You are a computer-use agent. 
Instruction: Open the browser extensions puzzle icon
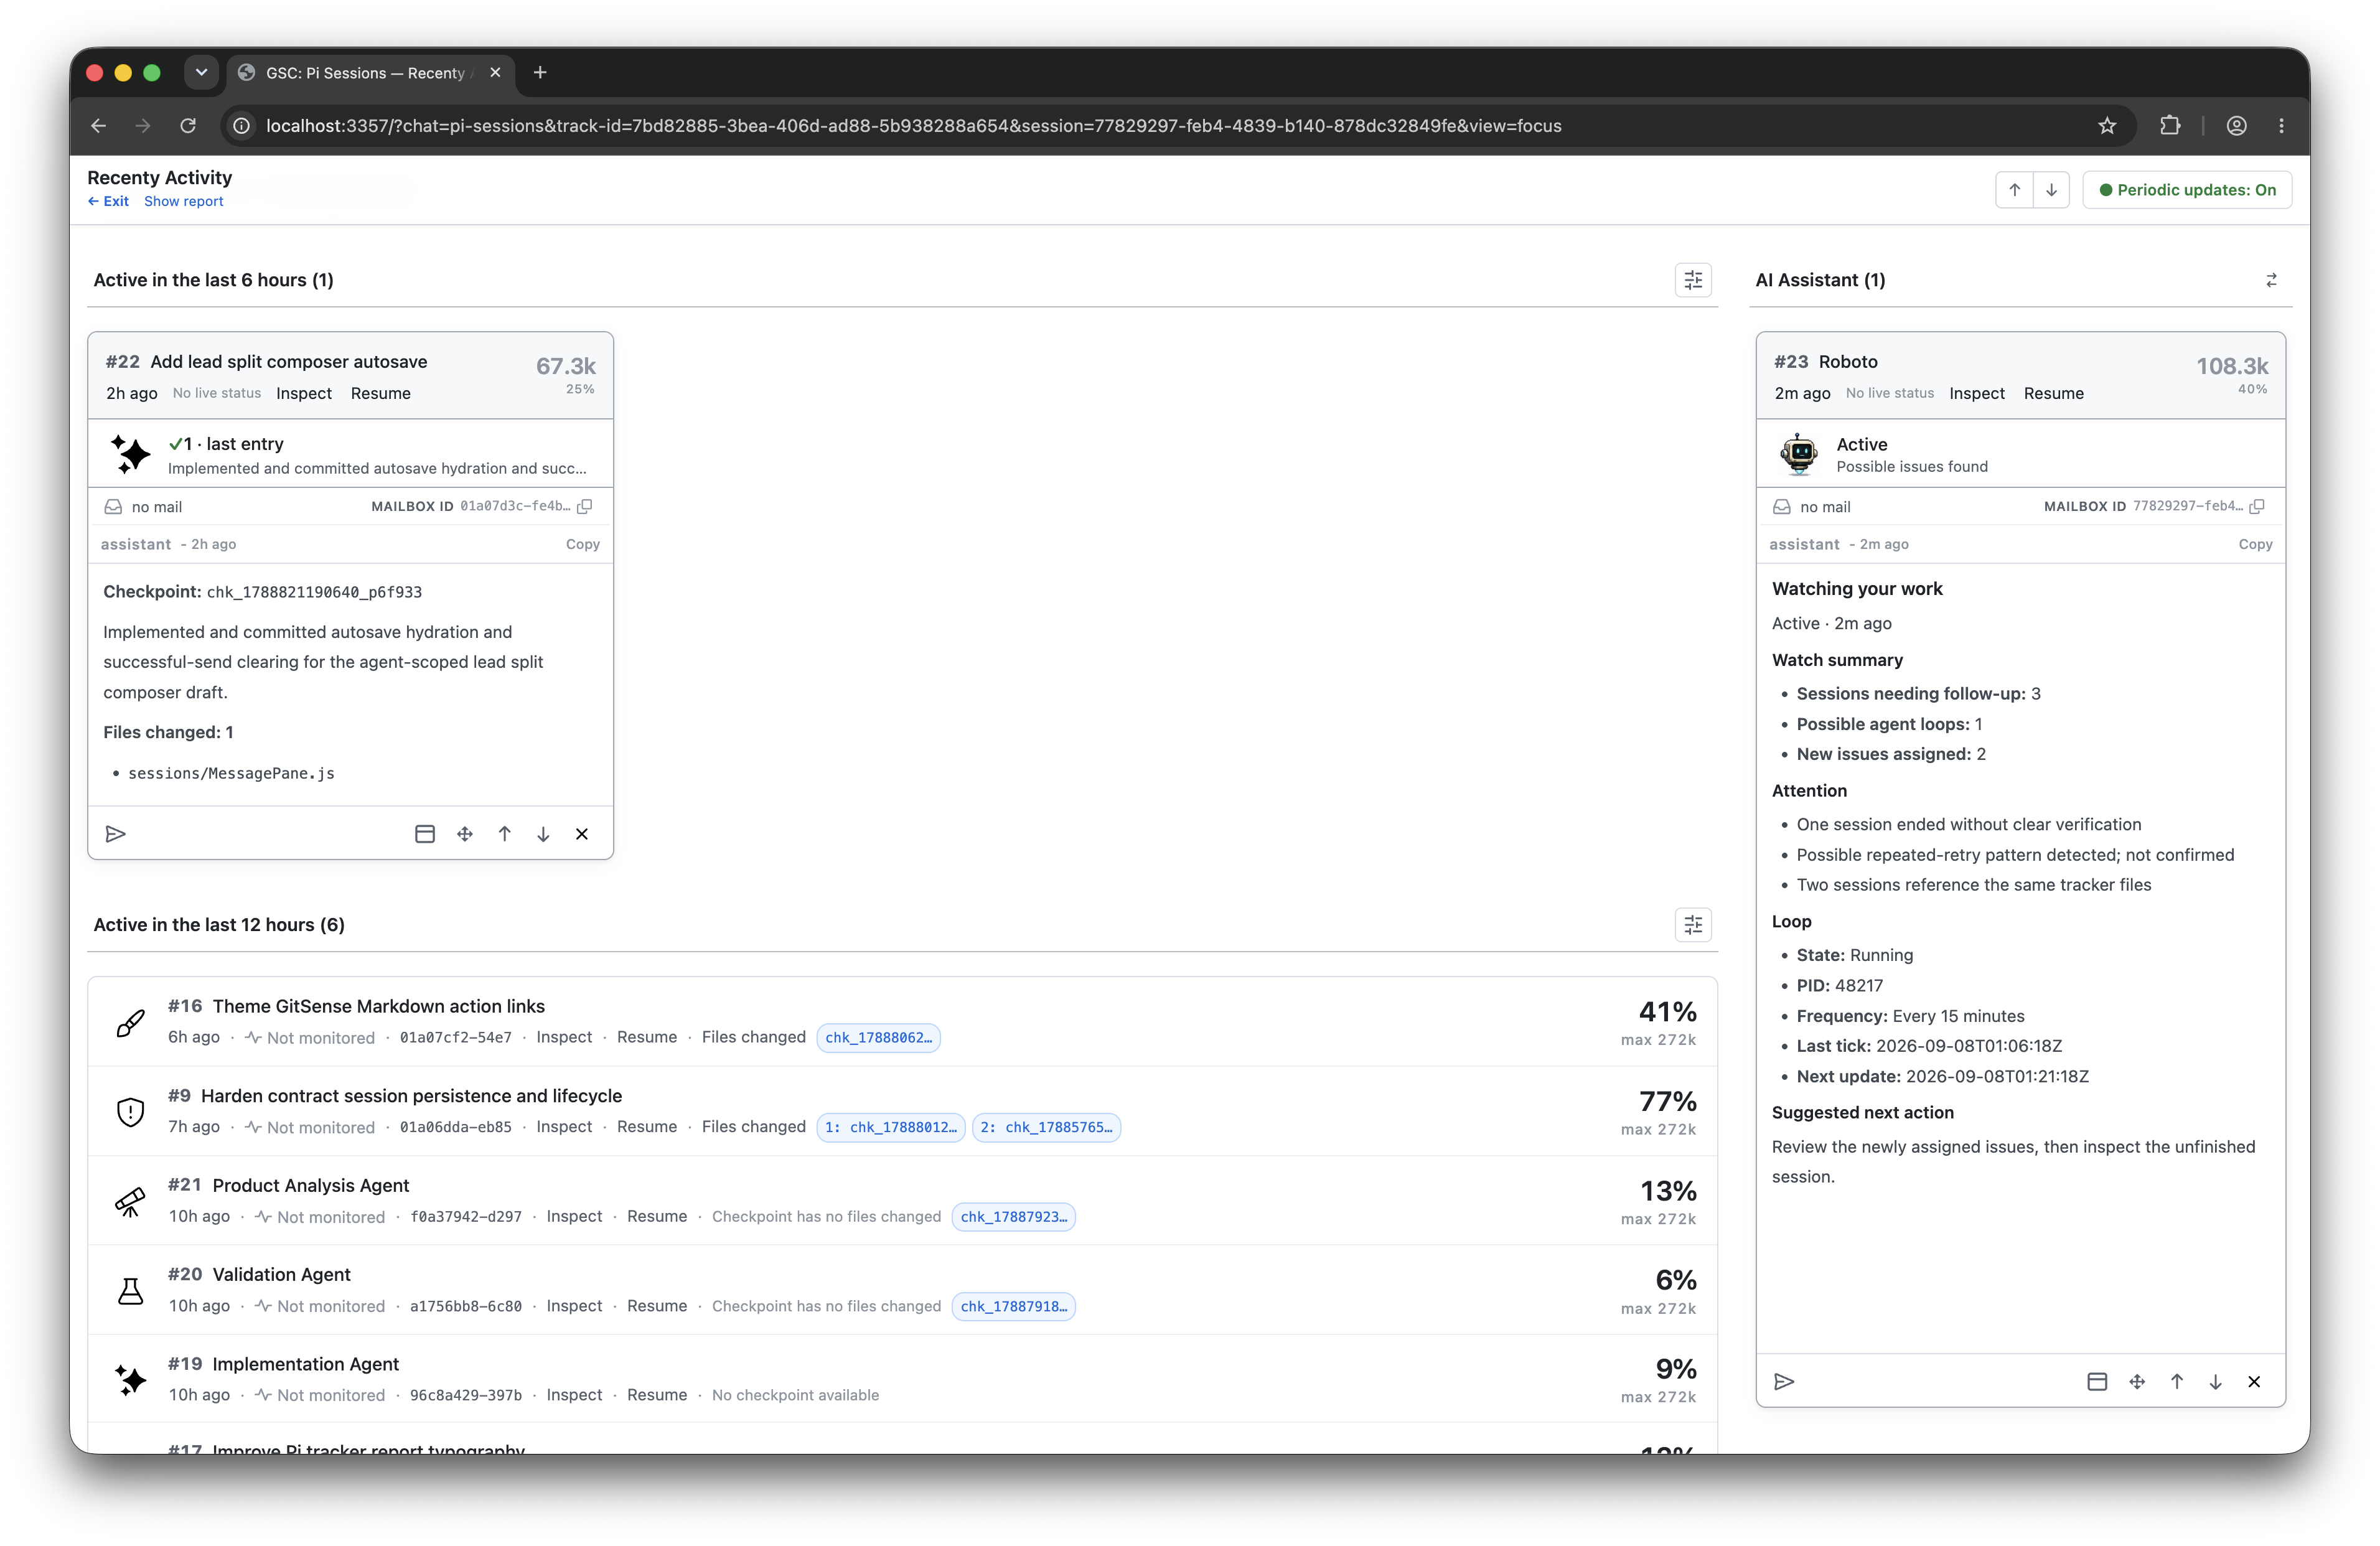[x=2169, y=126]
